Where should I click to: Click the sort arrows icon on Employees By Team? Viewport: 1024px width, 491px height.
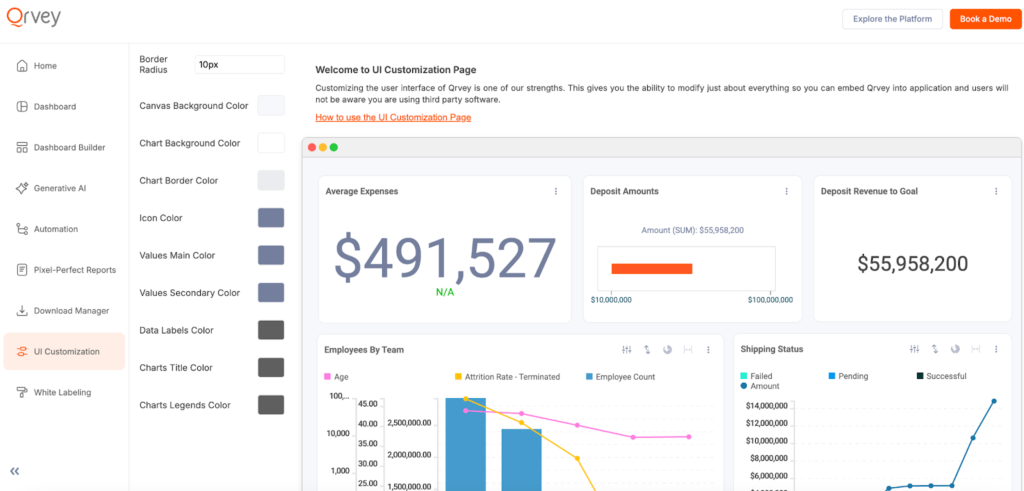(647, 350)
